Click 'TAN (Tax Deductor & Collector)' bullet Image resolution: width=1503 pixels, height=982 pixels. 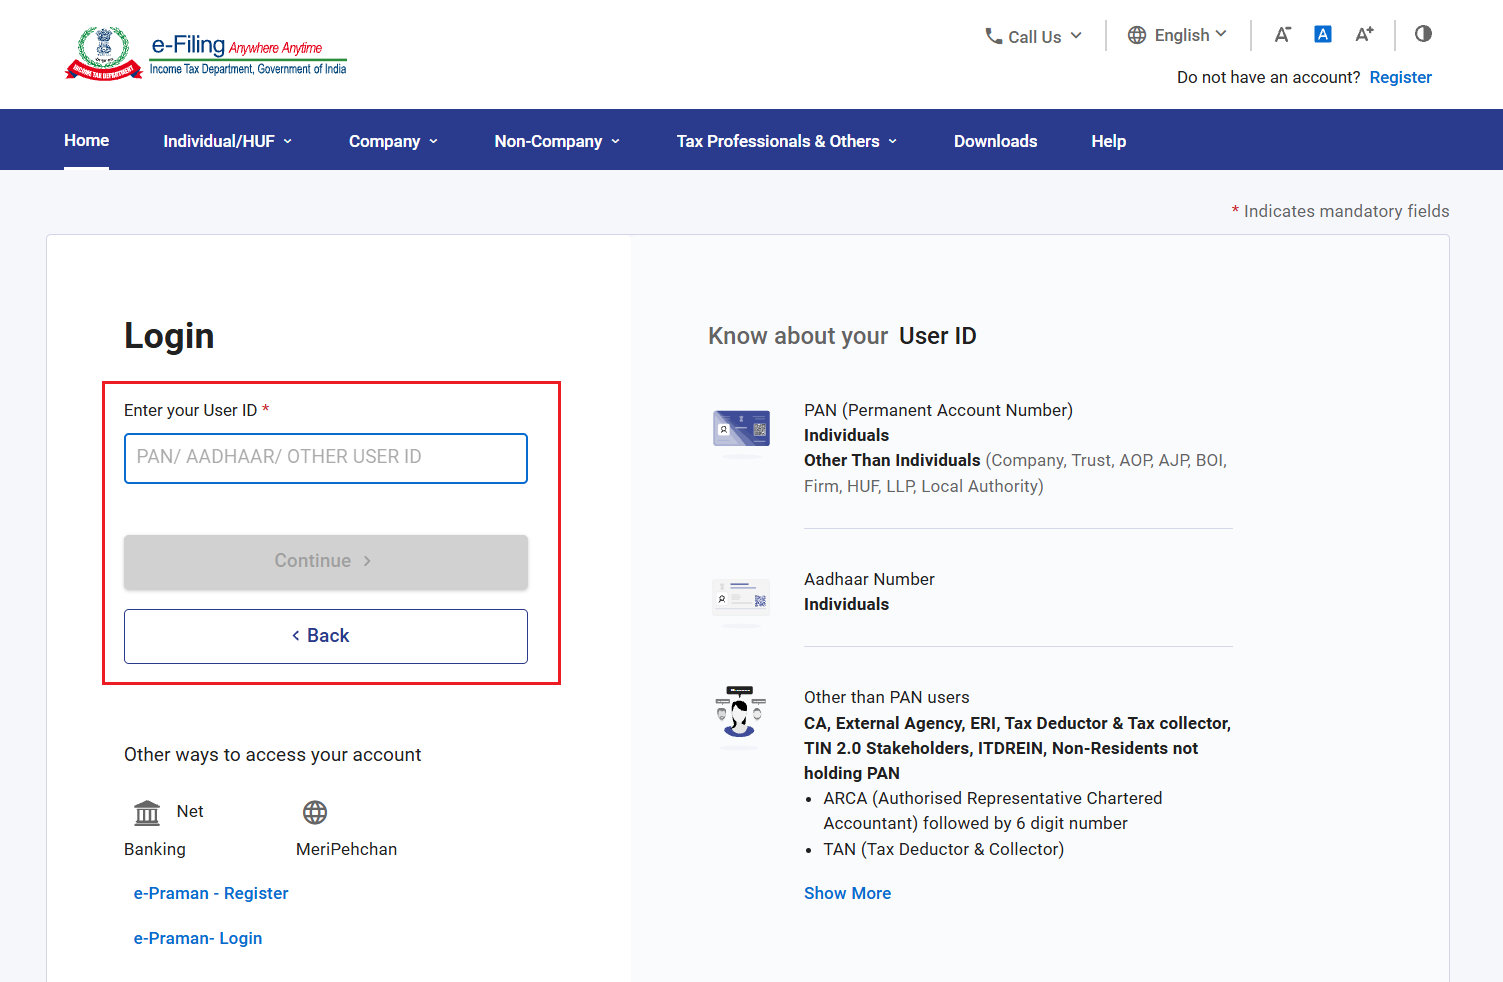(x=943, y=849)
